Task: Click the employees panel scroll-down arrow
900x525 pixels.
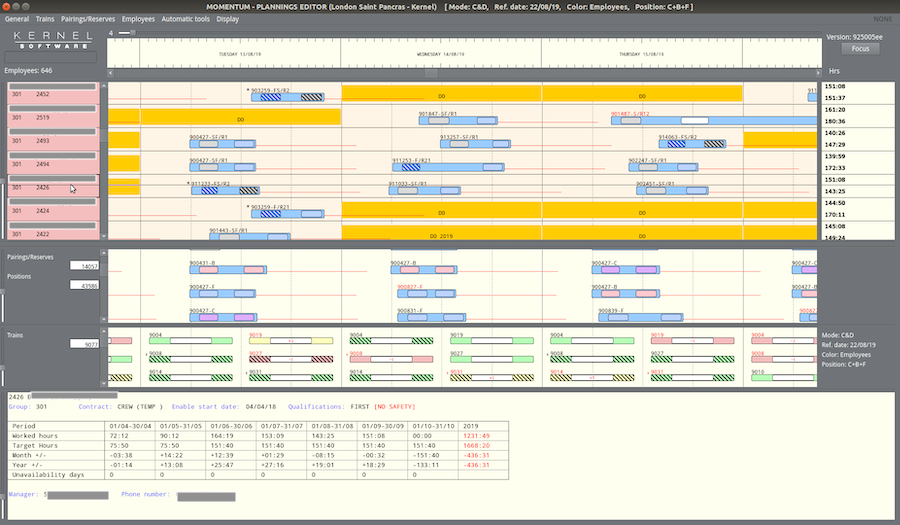Action: click(104, 236)
